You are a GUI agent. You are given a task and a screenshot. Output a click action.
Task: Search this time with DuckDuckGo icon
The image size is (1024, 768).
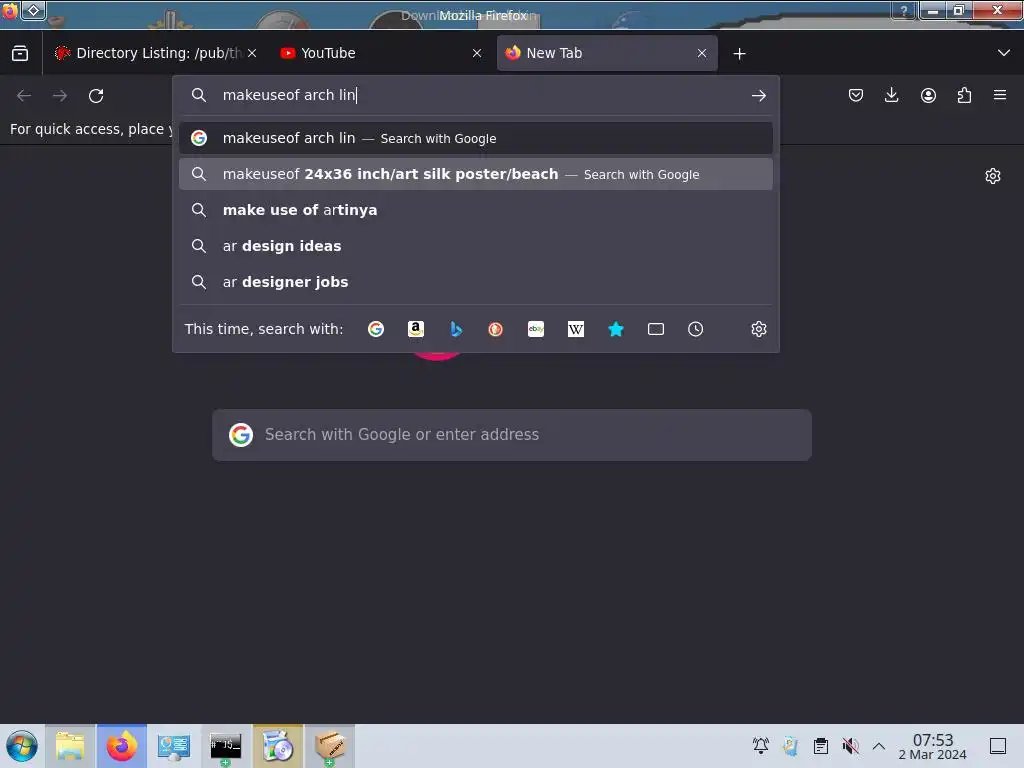pos(496,329)
